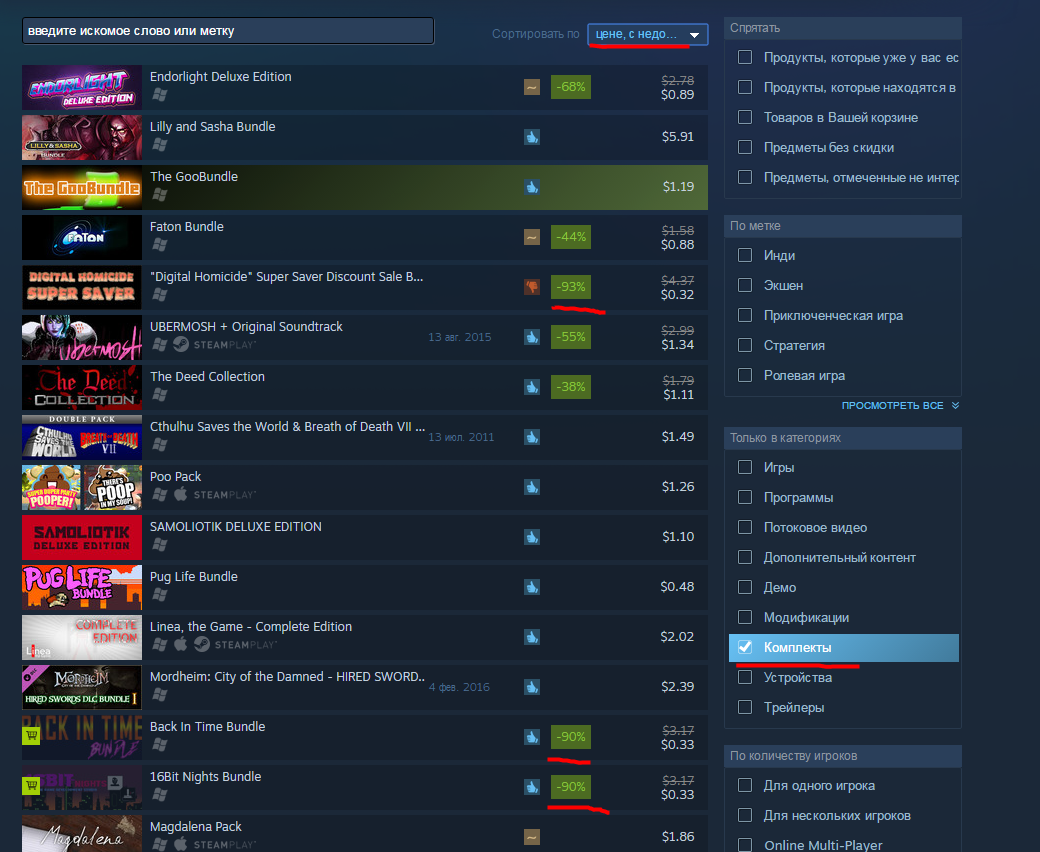Screen dimensions: 1040x852
Task: Collapse the 'По количеству игроков' section header
Action: (x=842, y=756)
